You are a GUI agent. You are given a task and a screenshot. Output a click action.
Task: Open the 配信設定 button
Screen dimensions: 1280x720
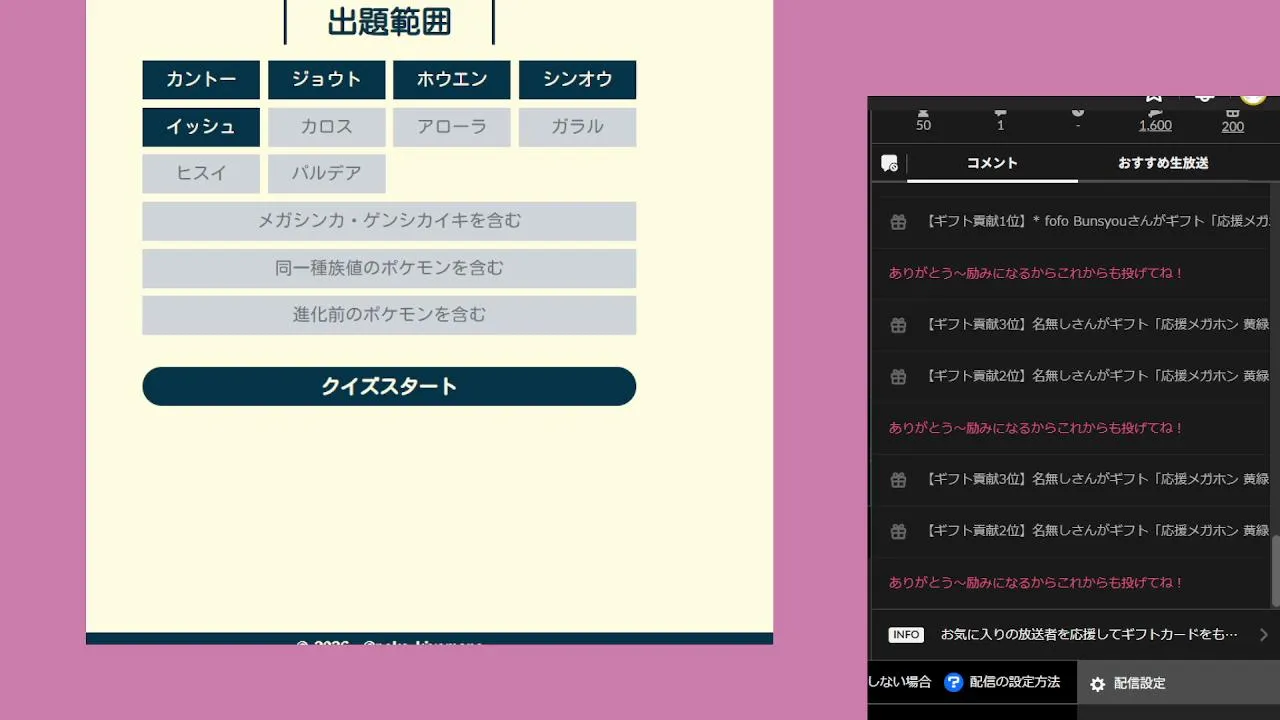(1178, 684)
